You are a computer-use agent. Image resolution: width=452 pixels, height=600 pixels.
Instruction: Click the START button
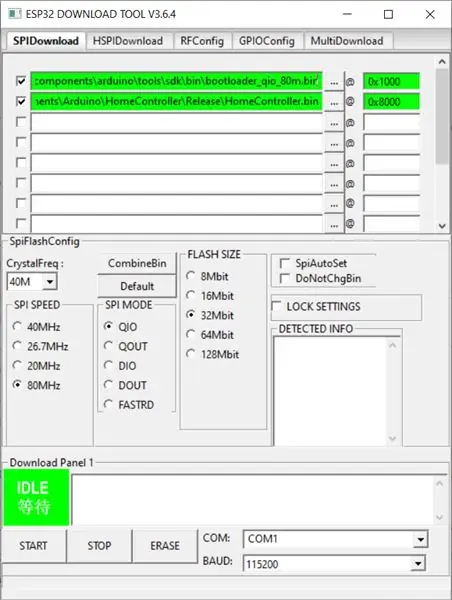[34, 546]
